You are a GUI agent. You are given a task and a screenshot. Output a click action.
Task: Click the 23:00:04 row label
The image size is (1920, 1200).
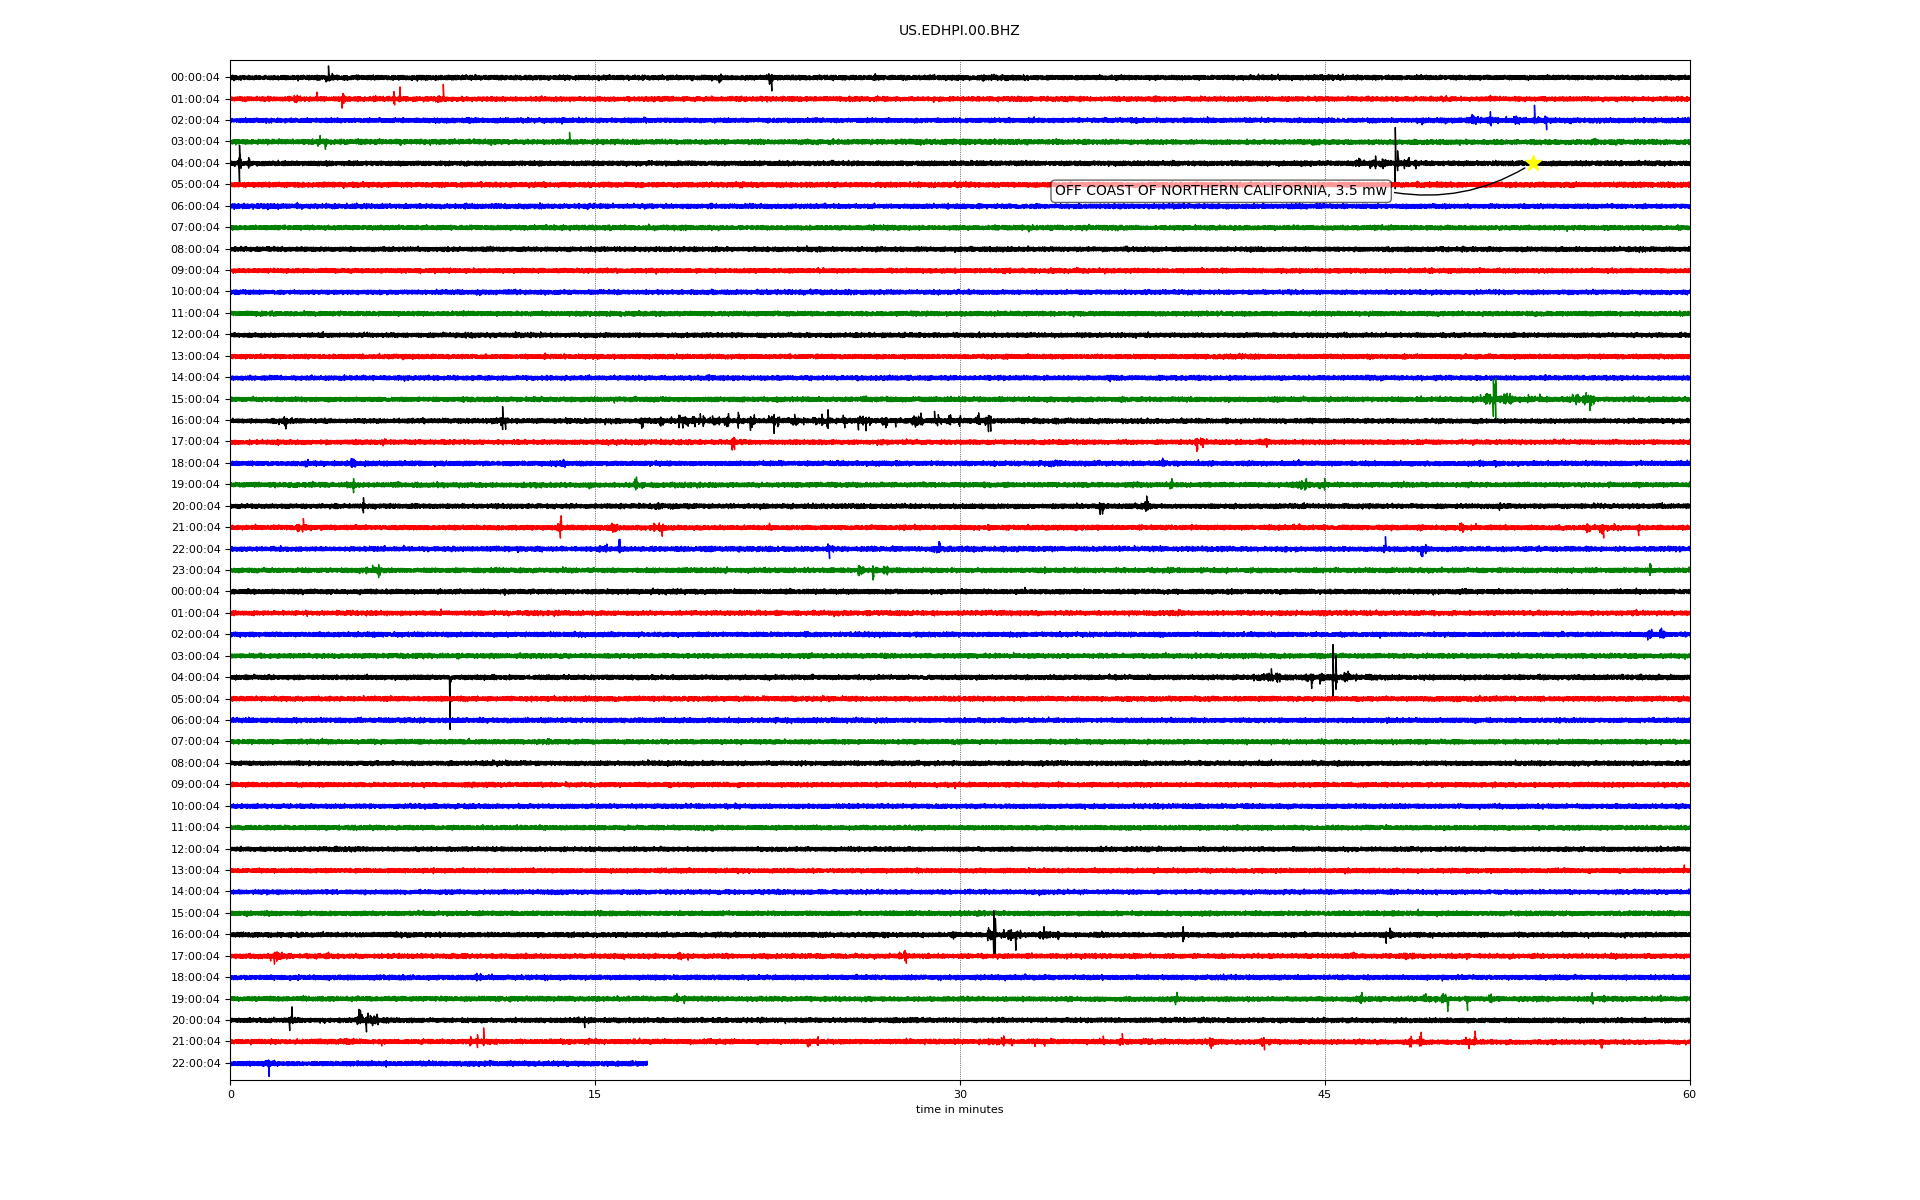pyautogui.click(x=195, y=571)
